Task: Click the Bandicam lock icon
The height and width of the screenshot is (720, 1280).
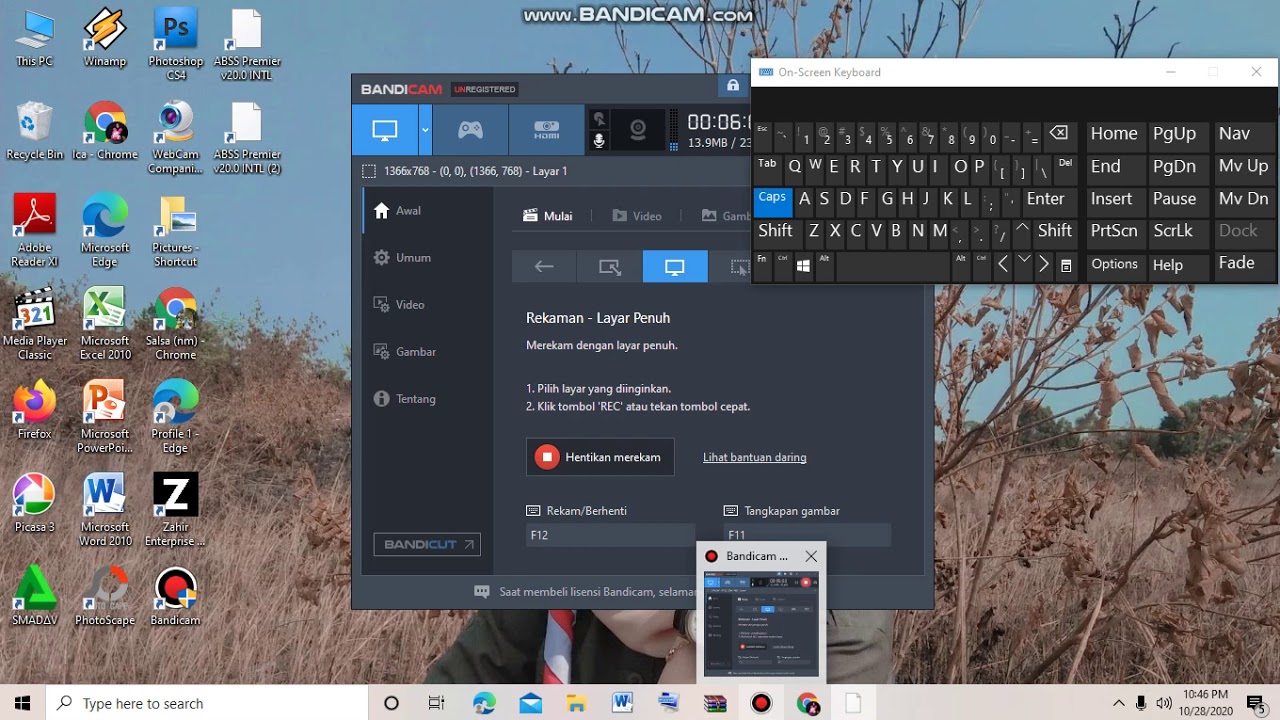Action: pyautogui.click(x=733, y=86)
